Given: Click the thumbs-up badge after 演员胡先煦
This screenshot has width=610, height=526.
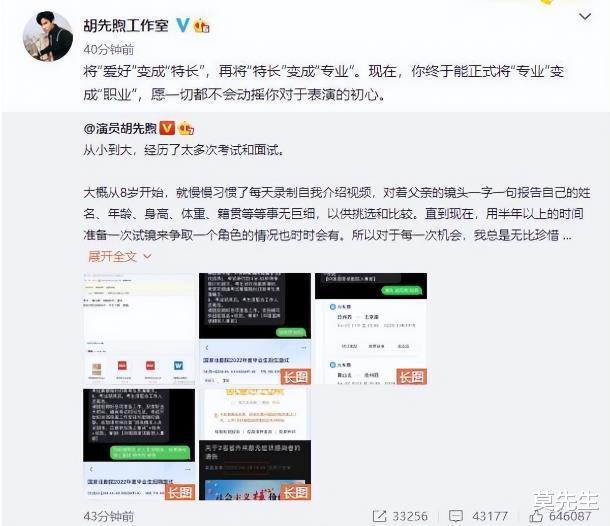Looking at the screenshot, I should point(186,128).
